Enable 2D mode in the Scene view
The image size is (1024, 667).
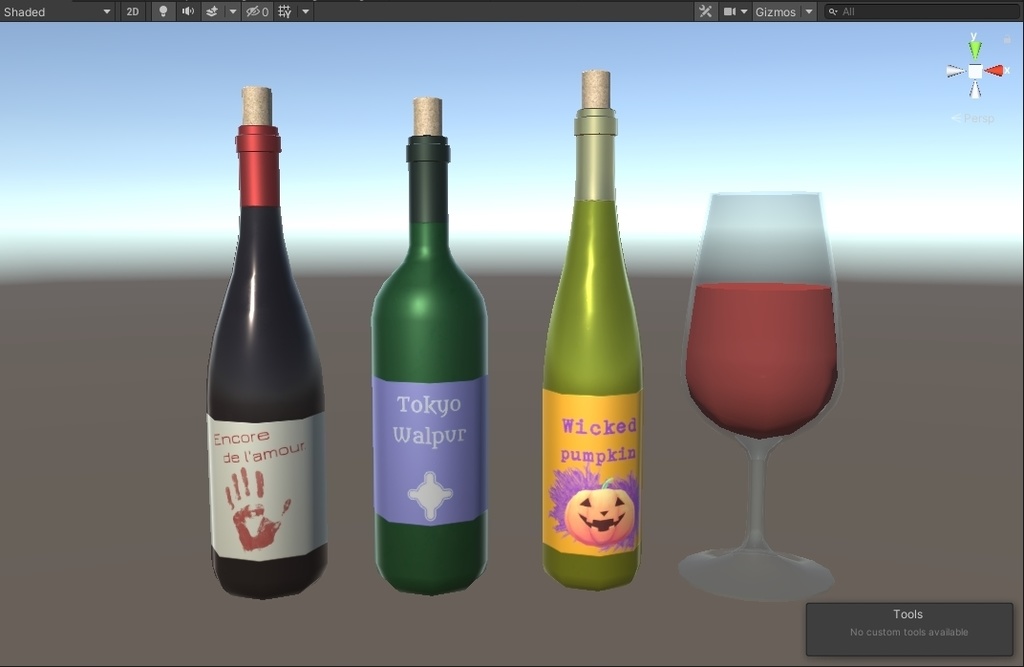point(133,11)
